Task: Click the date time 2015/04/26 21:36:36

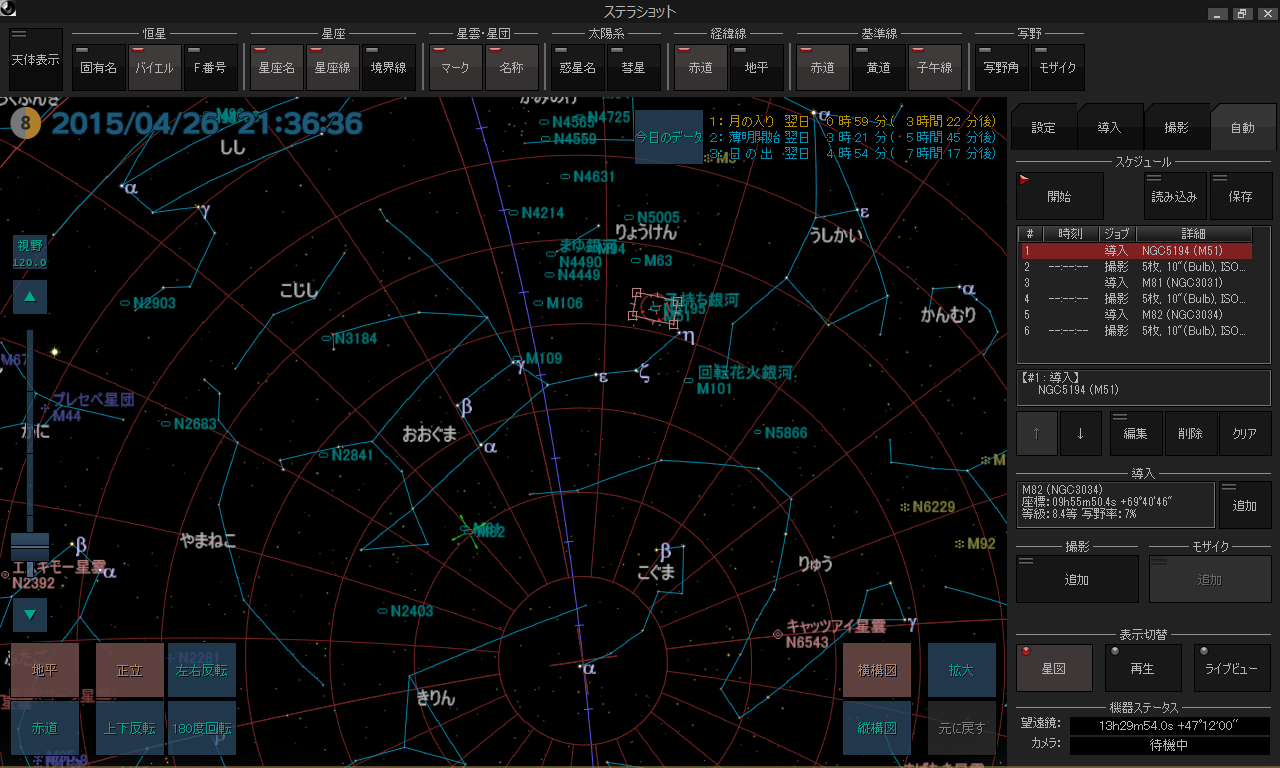Action: coord(207,124)
